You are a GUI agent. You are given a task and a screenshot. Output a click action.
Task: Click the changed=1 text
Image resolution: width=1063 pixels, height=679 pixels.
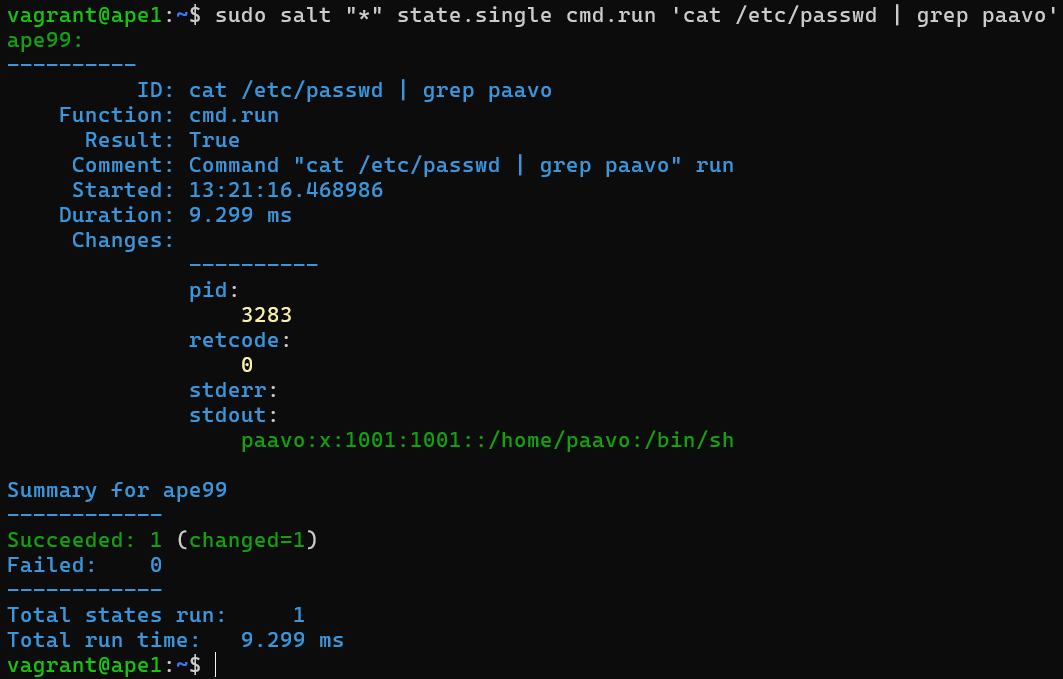click(246, 540)
